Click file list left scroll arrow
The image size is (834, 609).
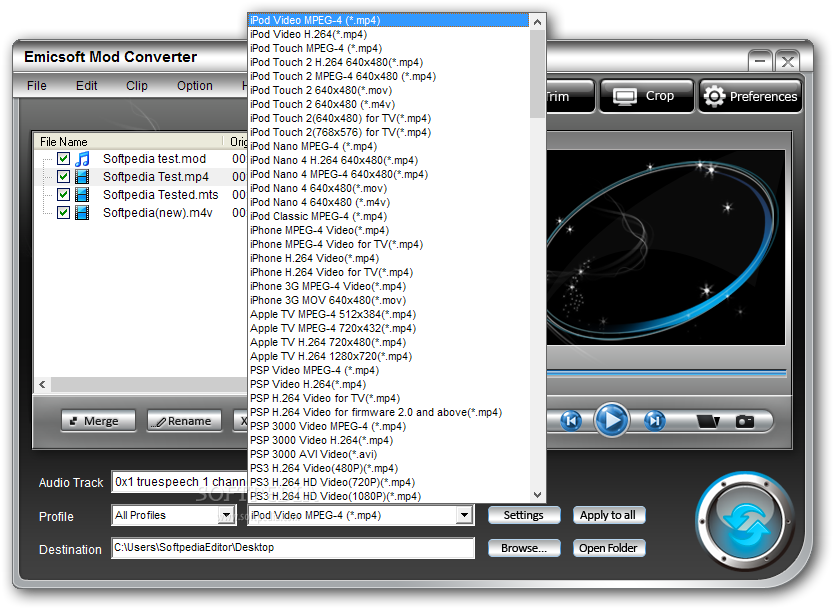coord(43,385)
